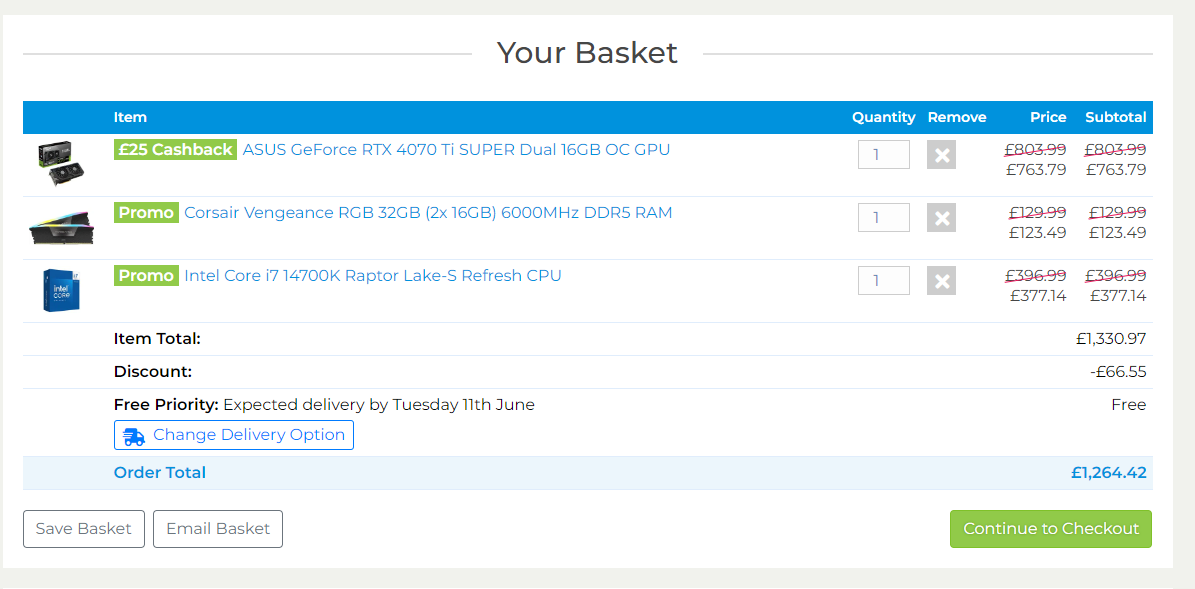
Task: Click the £25 Cashback badge
Action: 175,150
